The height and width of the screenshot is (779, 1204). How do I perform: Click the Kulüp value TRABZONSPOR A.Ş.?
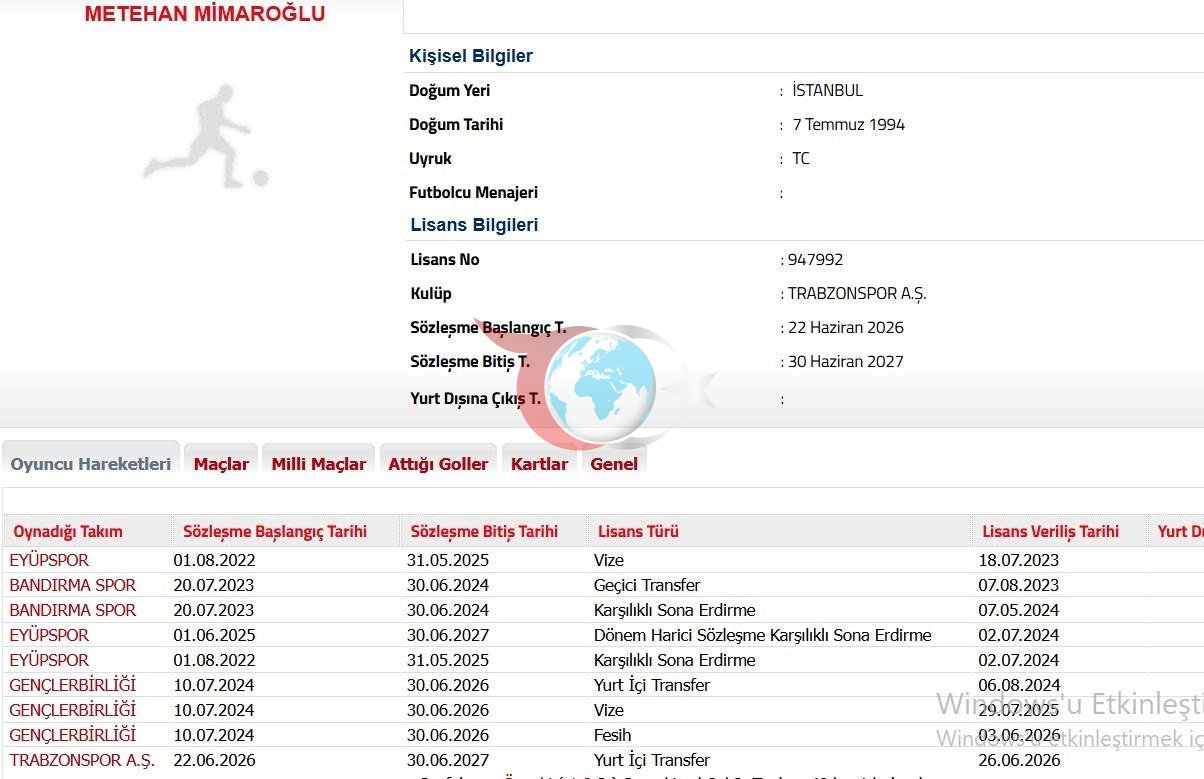[857, 293]
